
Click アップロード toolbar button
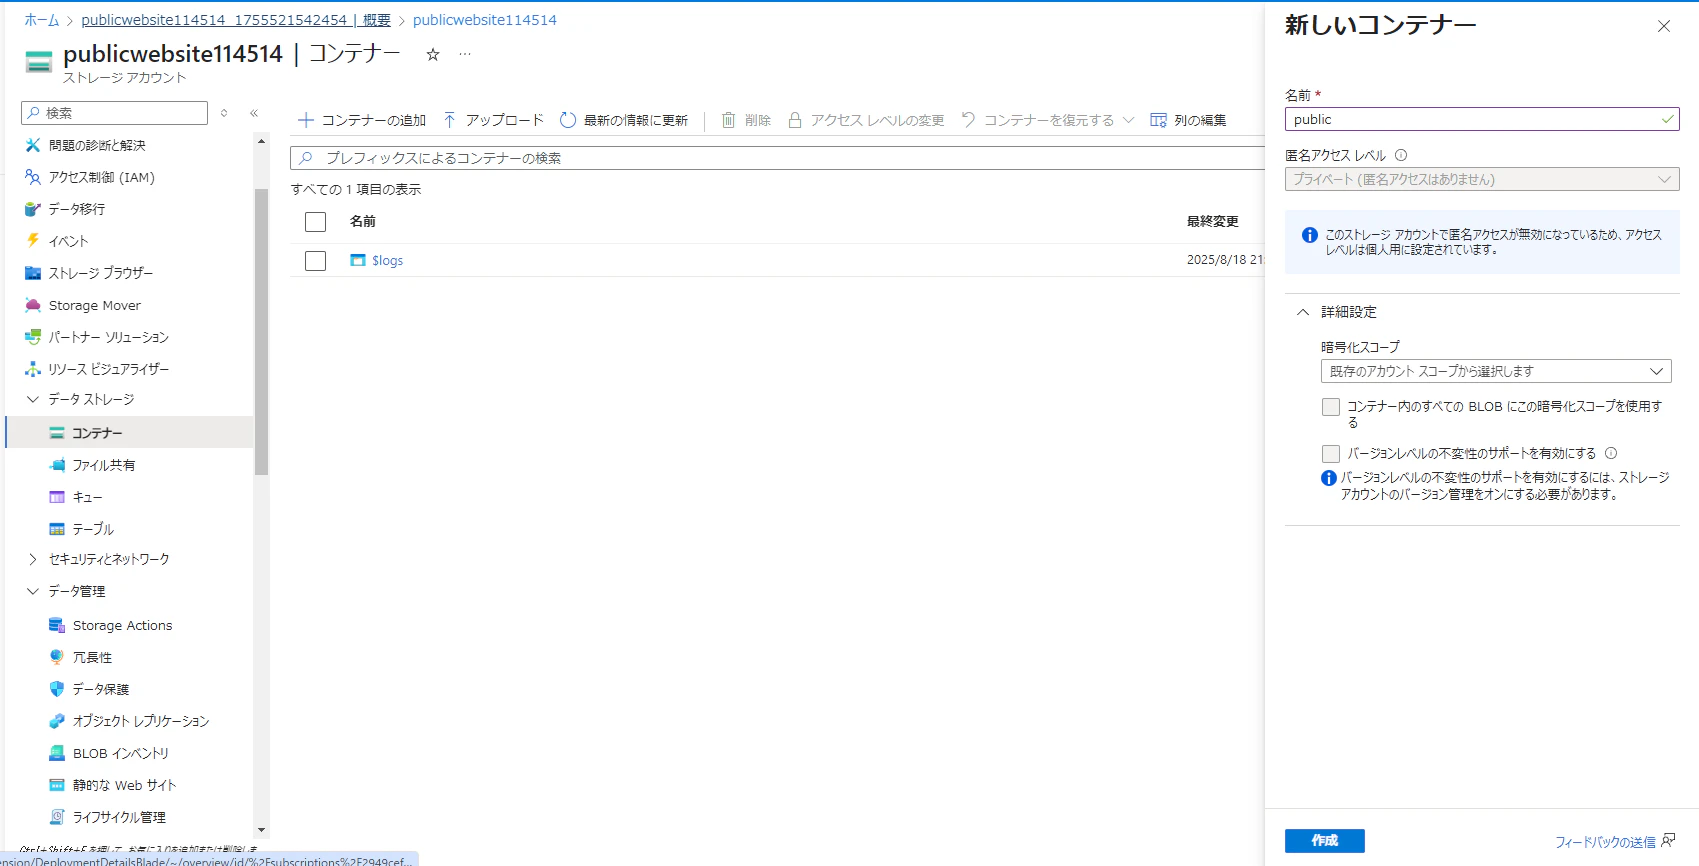[x=493, y=120]
